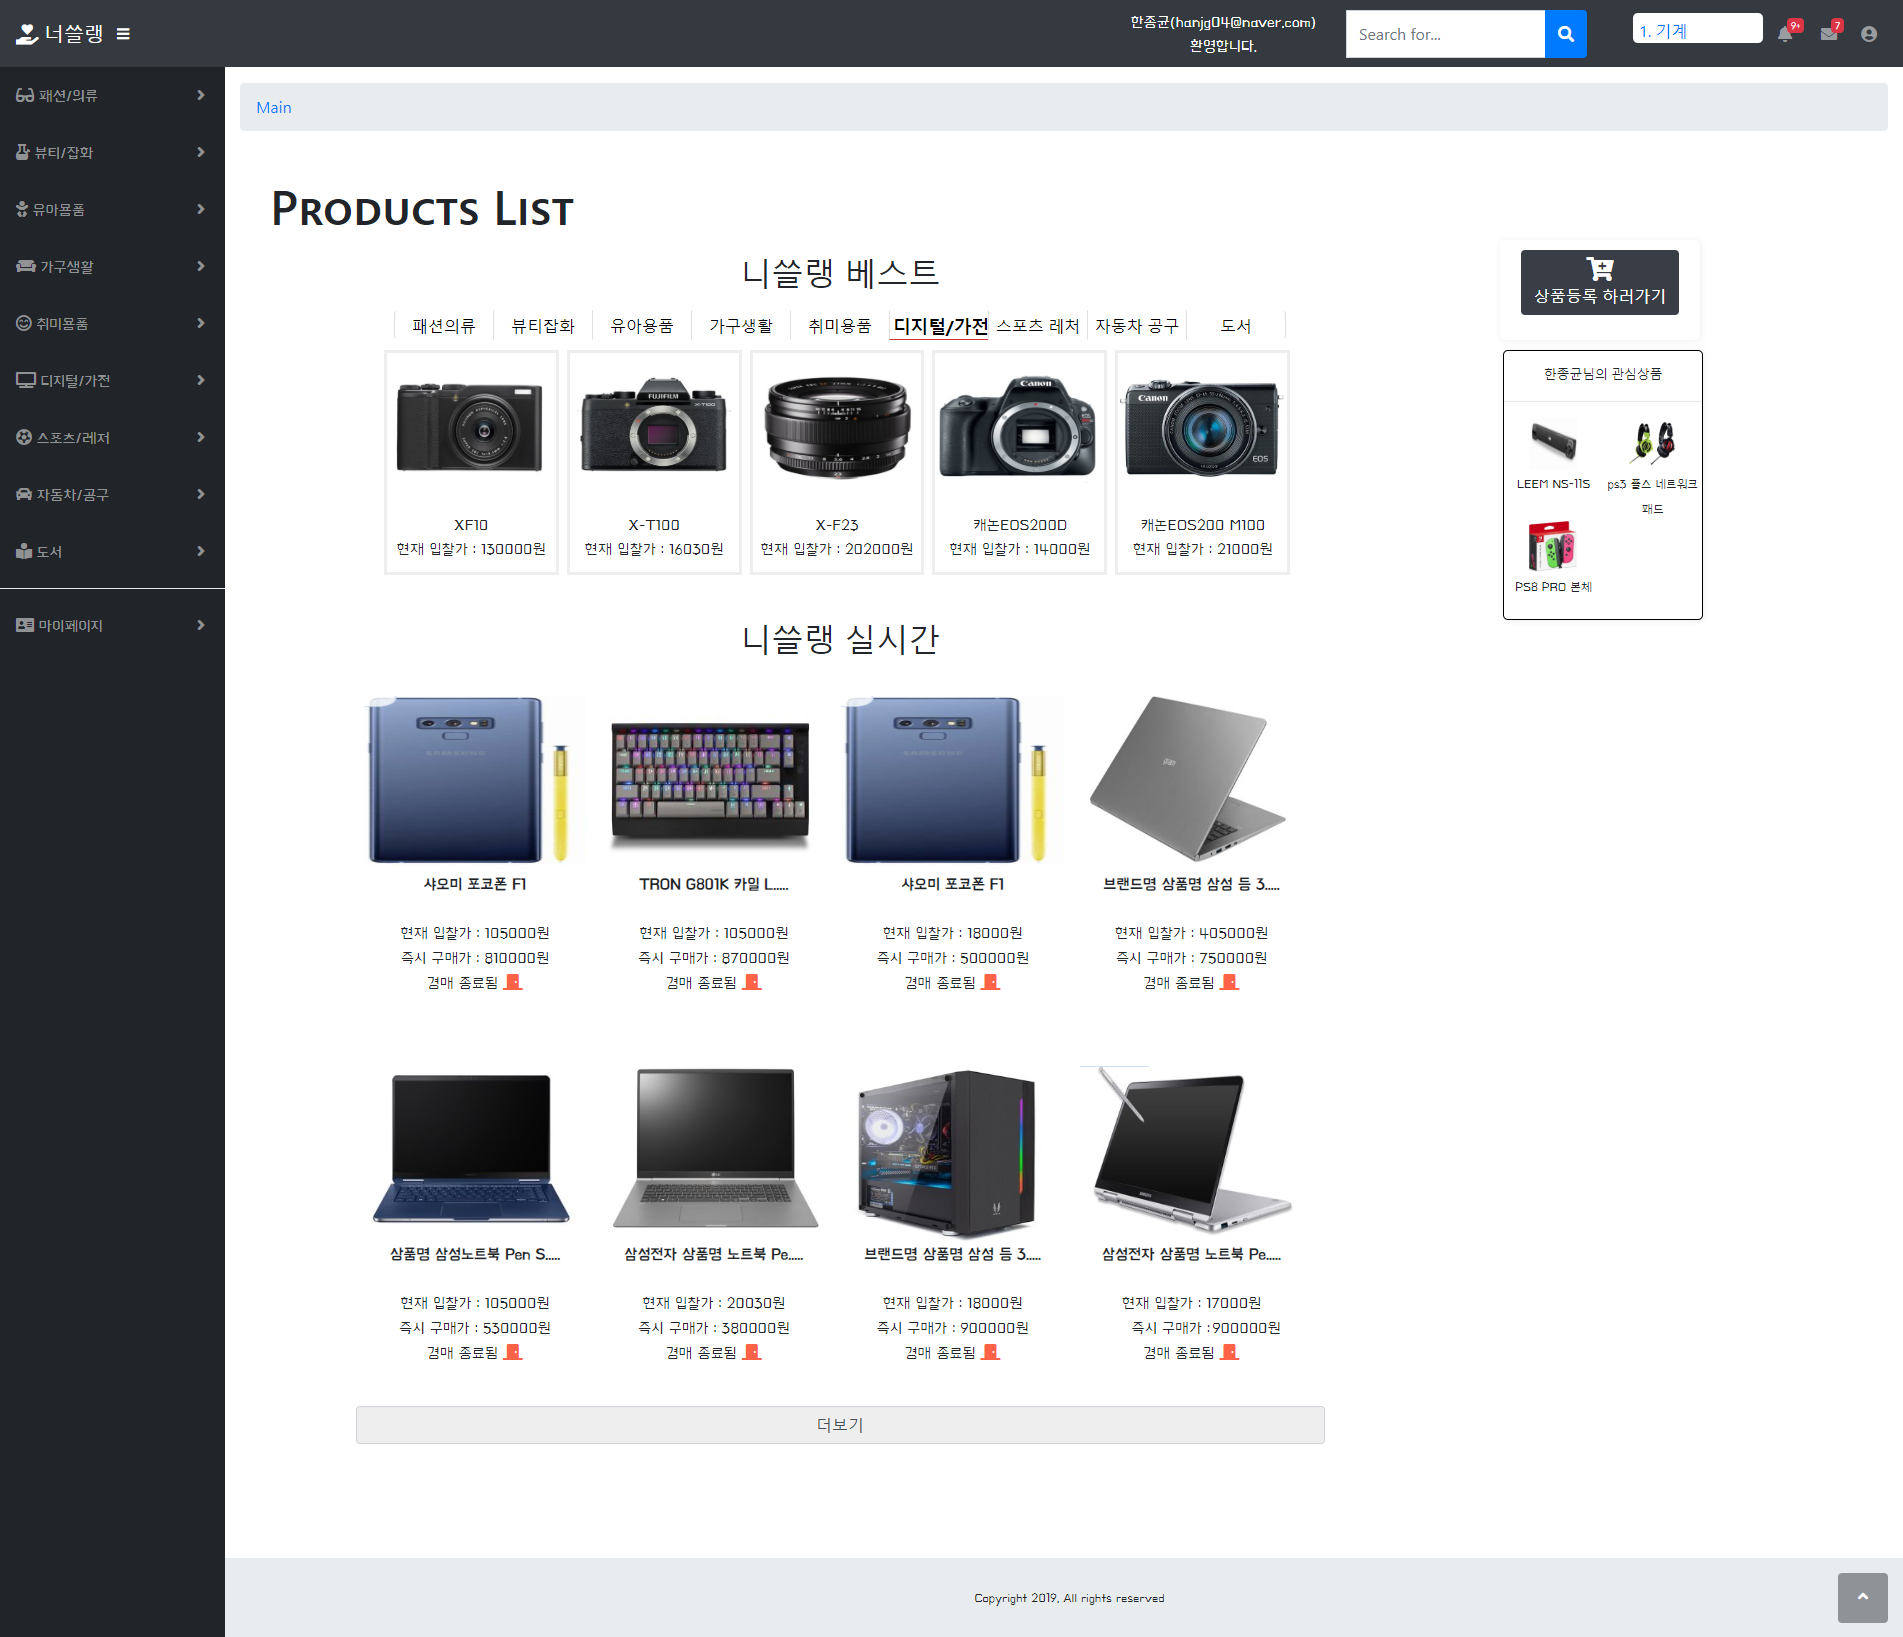This screenshot has width=1903, height=1637.
Task: Expand the 가구생활 sidebar chevron
Action: [x=200, y=266]
